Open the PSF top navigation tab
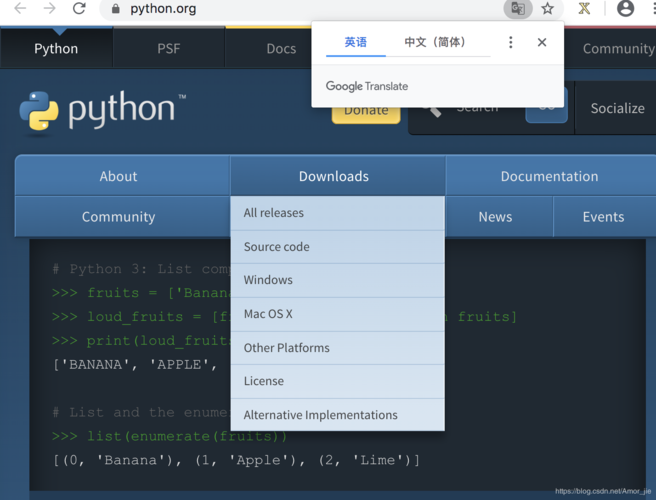This screenshot has width=656, height=500. (x=169, y=49)
